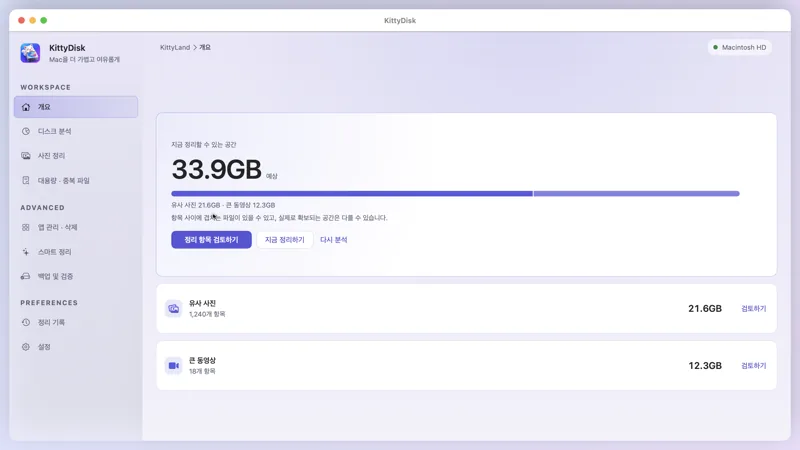
Task: Click the 유사 사진 21.6GB · 큰 동영상 12.3GB summary
Action: pyautogui.click(x=223, y=205)
